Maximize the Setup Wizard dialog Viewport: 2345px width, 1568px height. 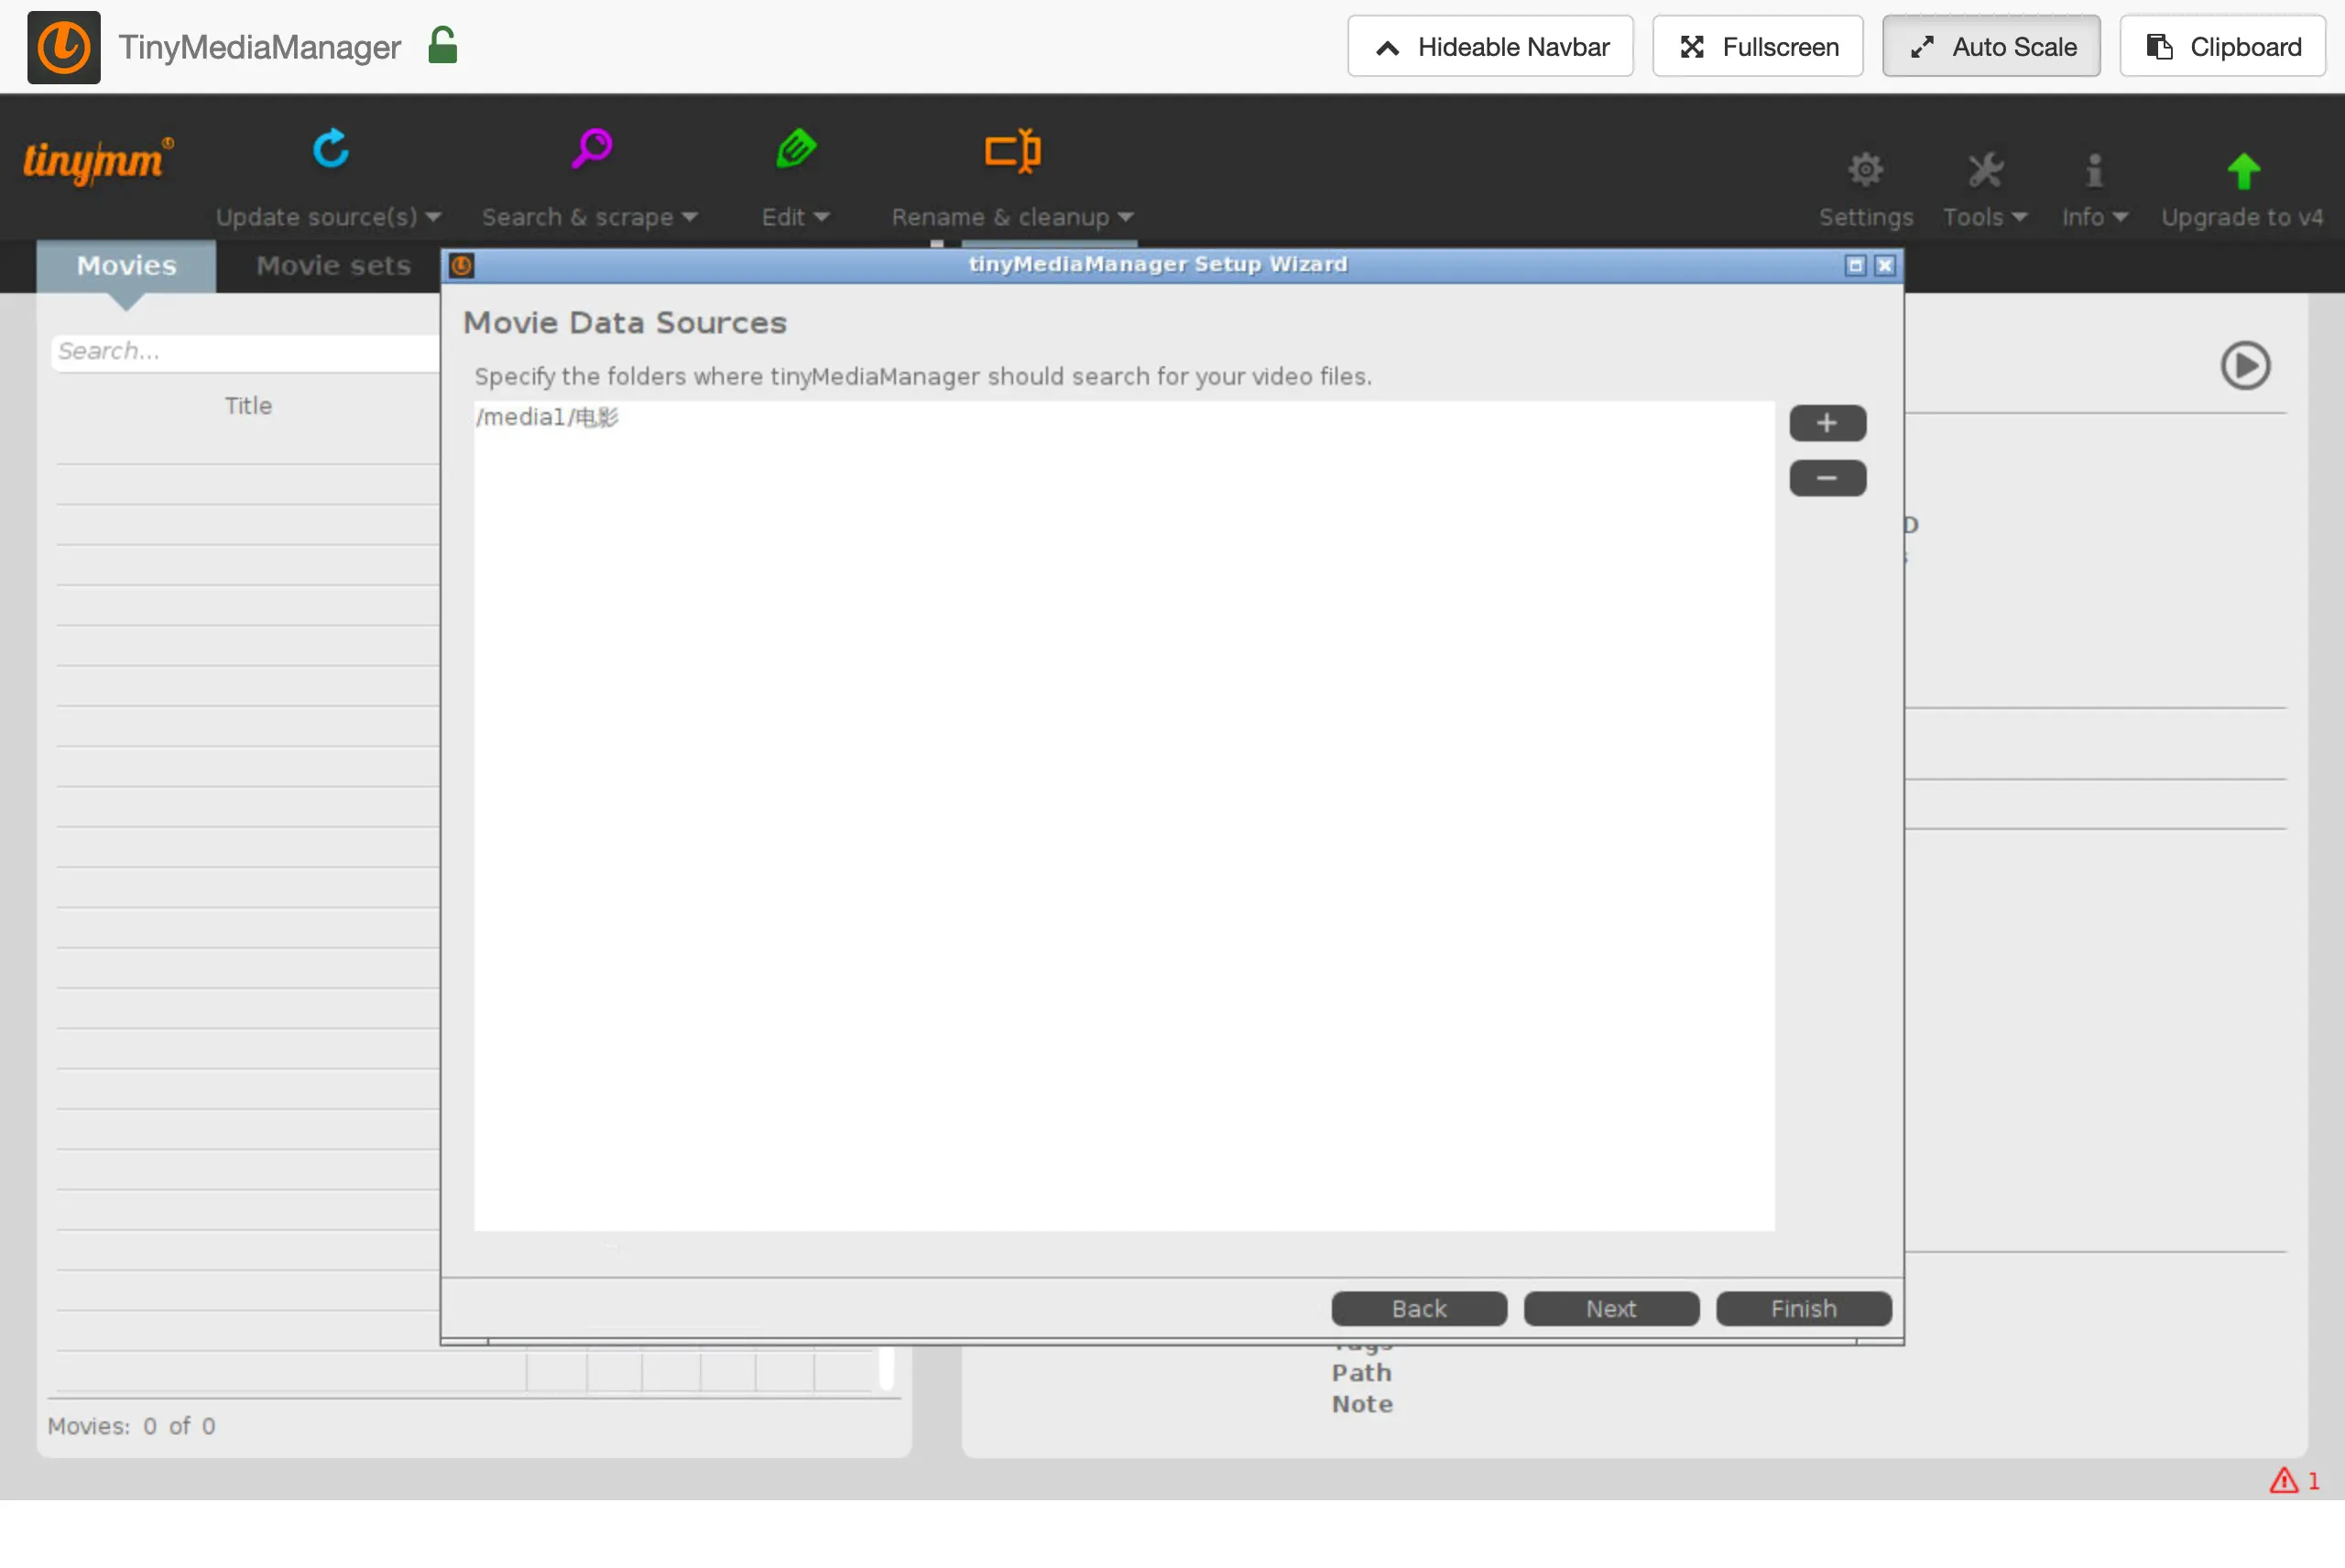coord(1855,265)
